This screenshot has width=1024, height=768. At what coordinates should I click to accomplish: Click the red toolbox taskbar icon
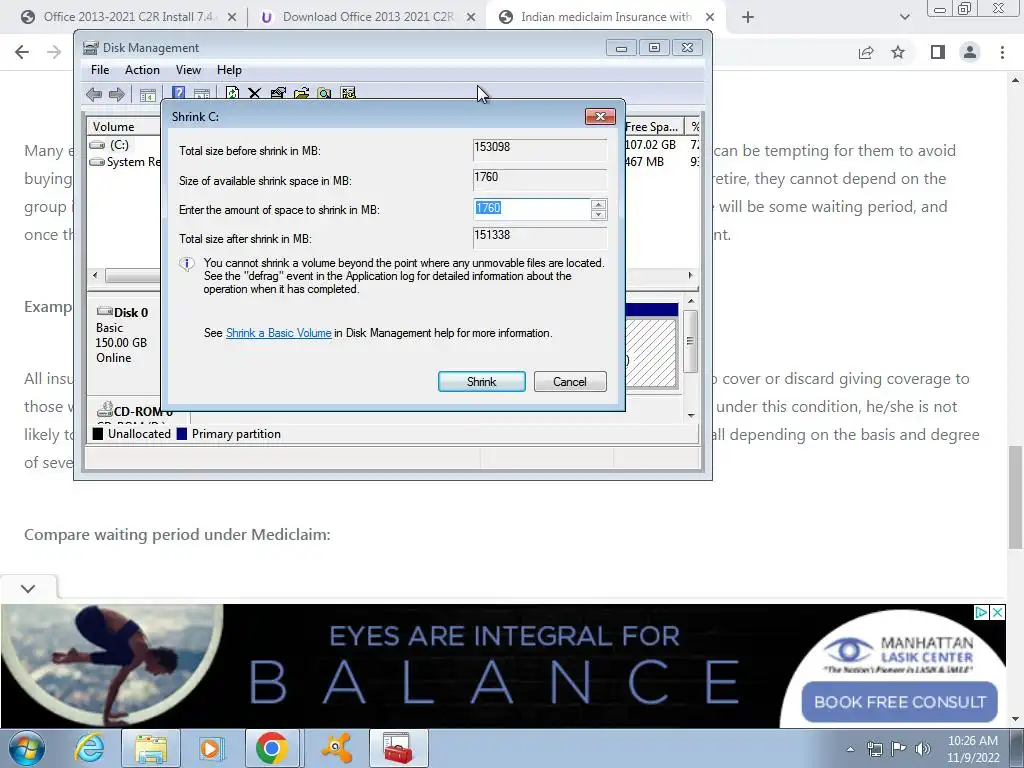398,748
